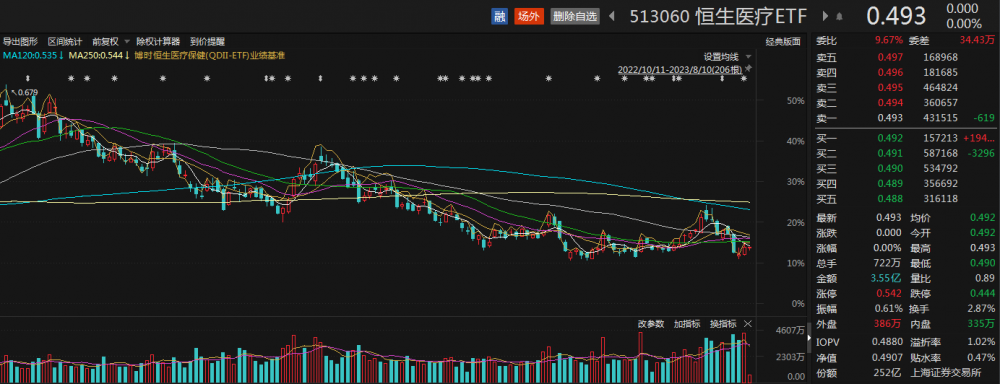Open 到价提醒 price alert
This screenshot has width=1000, height=384.
[207, 41]
